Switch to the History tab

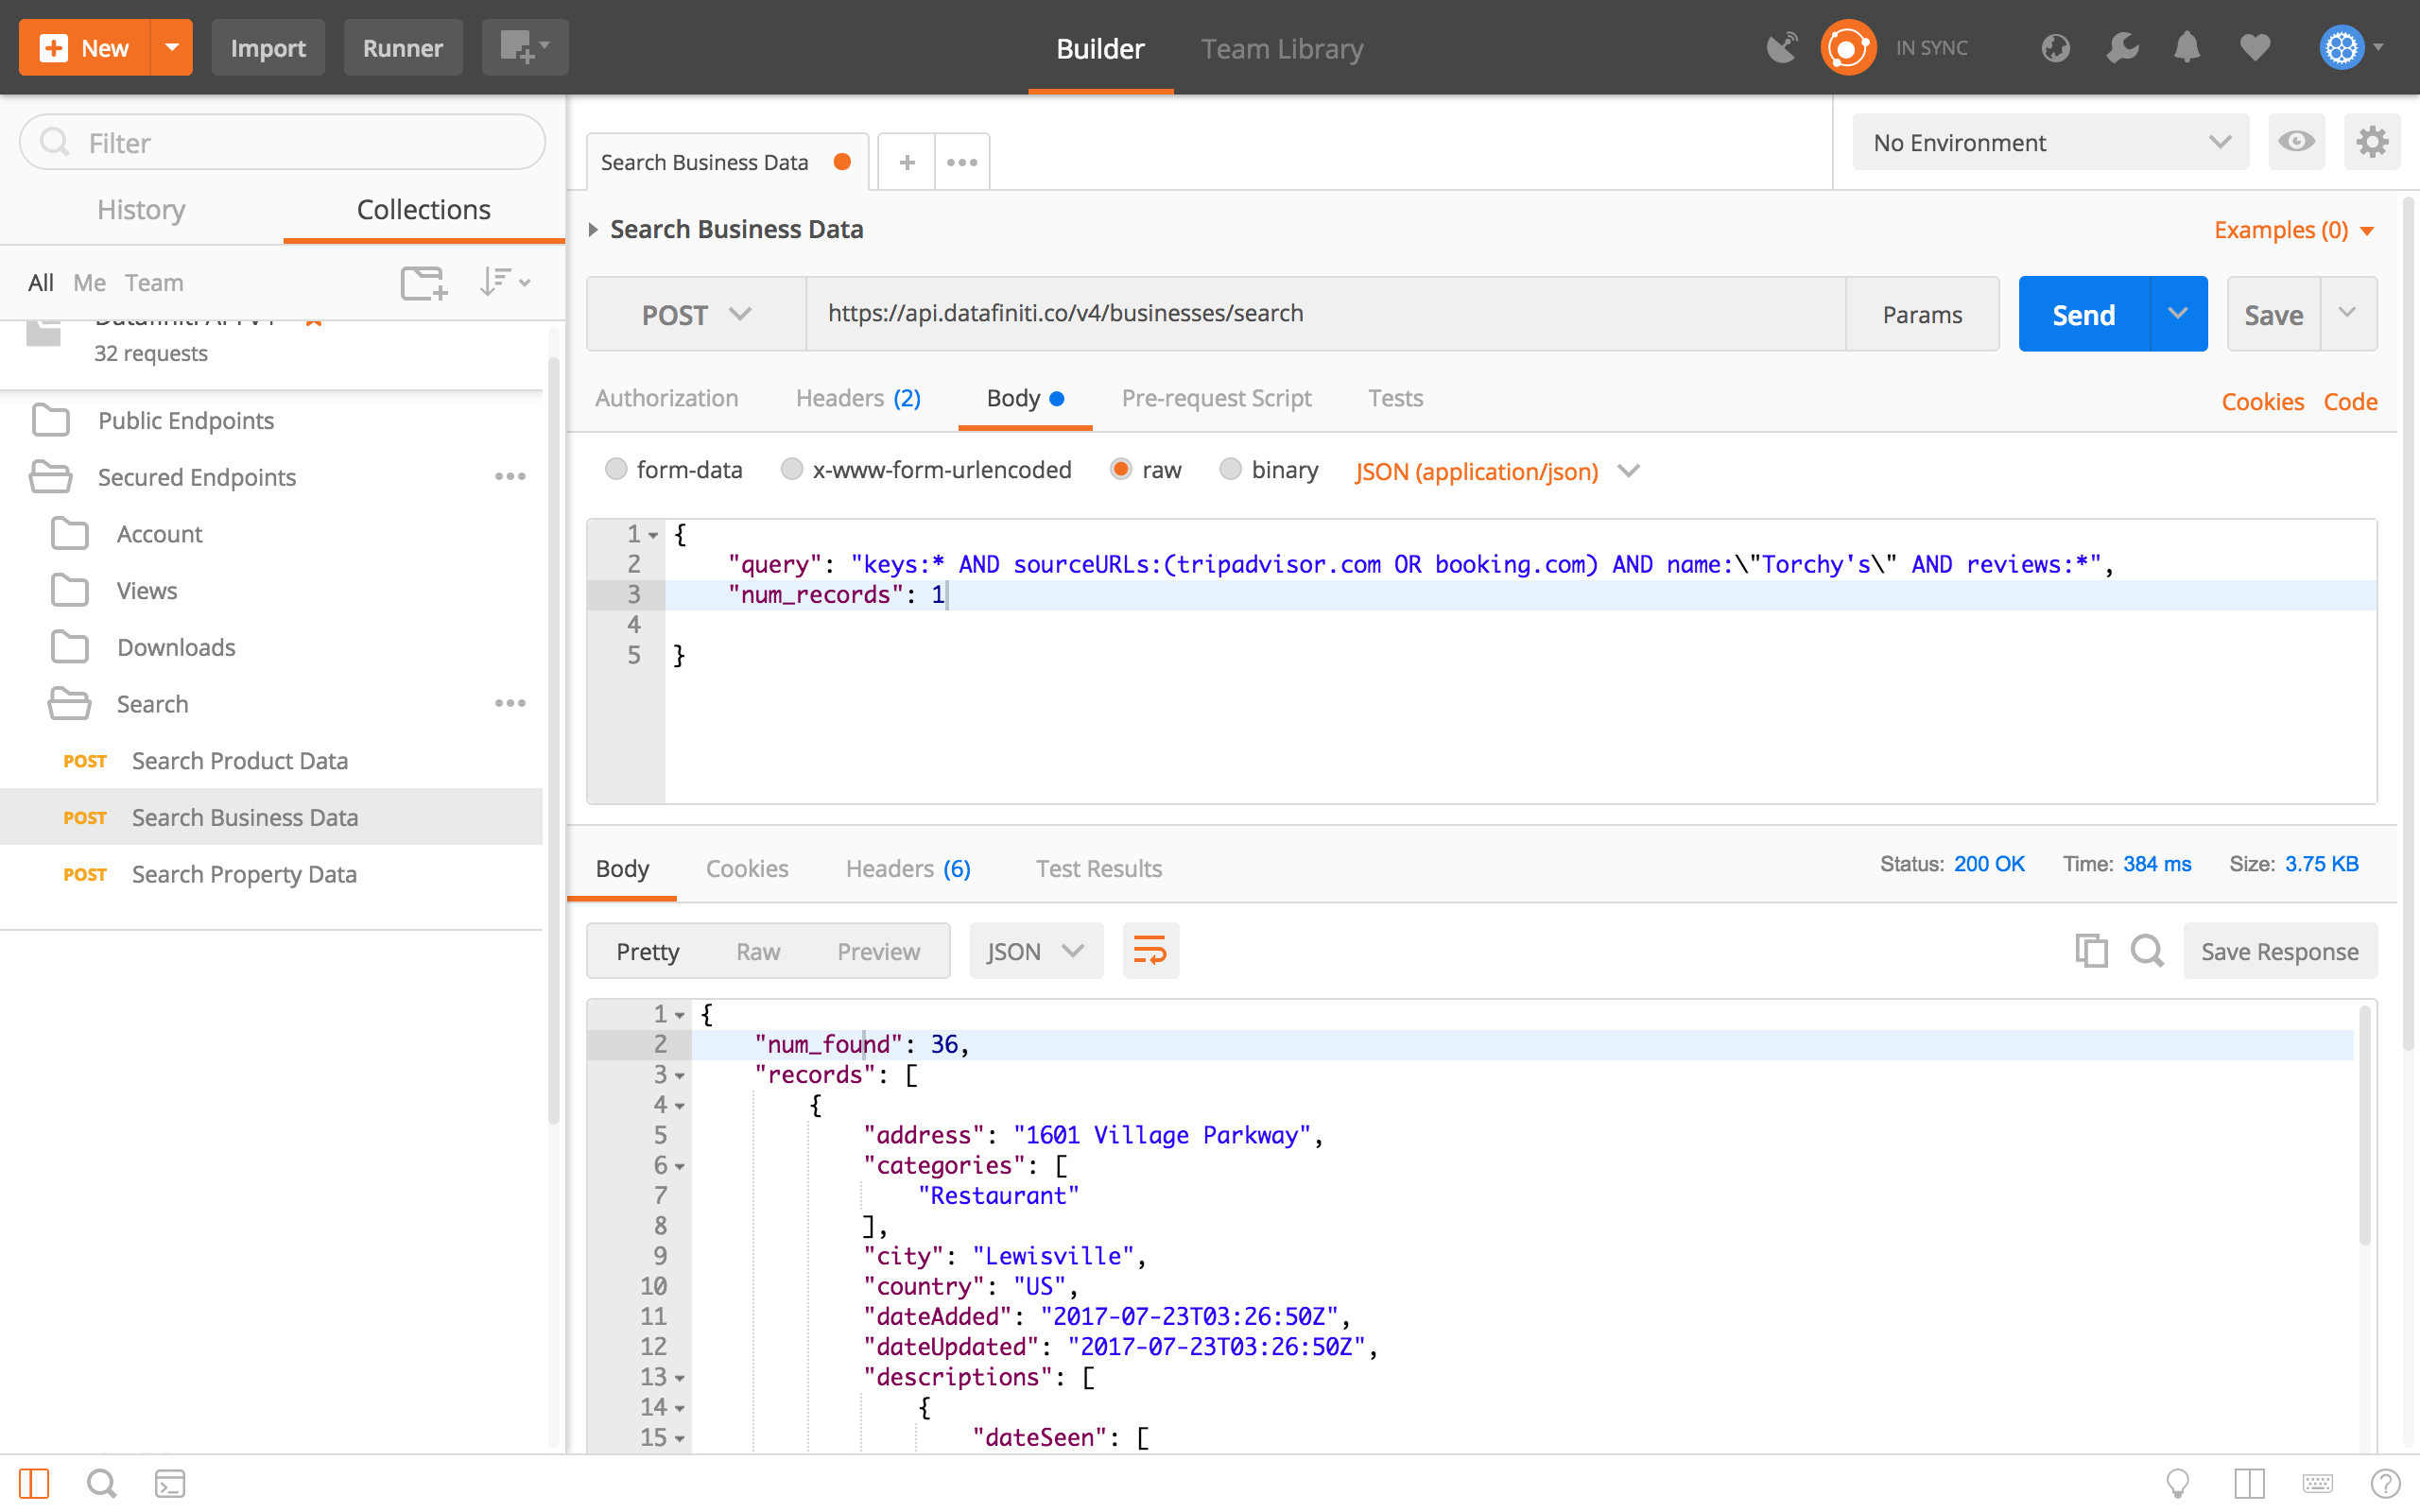click(x=141, y=210)
